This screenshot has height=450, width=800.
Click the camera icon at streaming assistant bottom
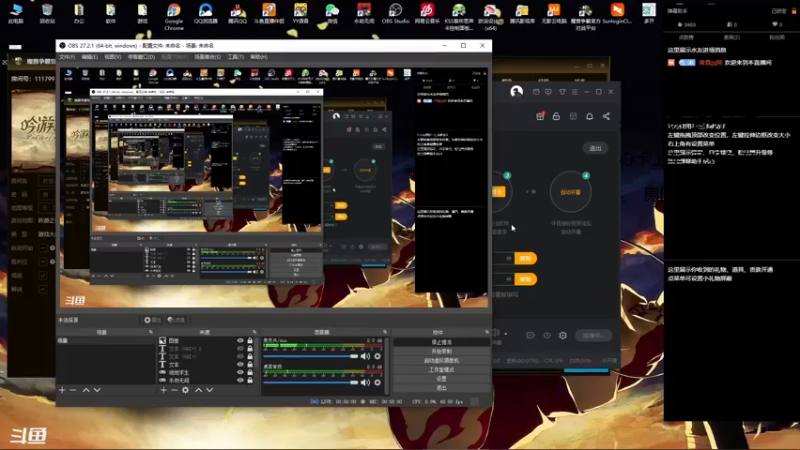531,335
